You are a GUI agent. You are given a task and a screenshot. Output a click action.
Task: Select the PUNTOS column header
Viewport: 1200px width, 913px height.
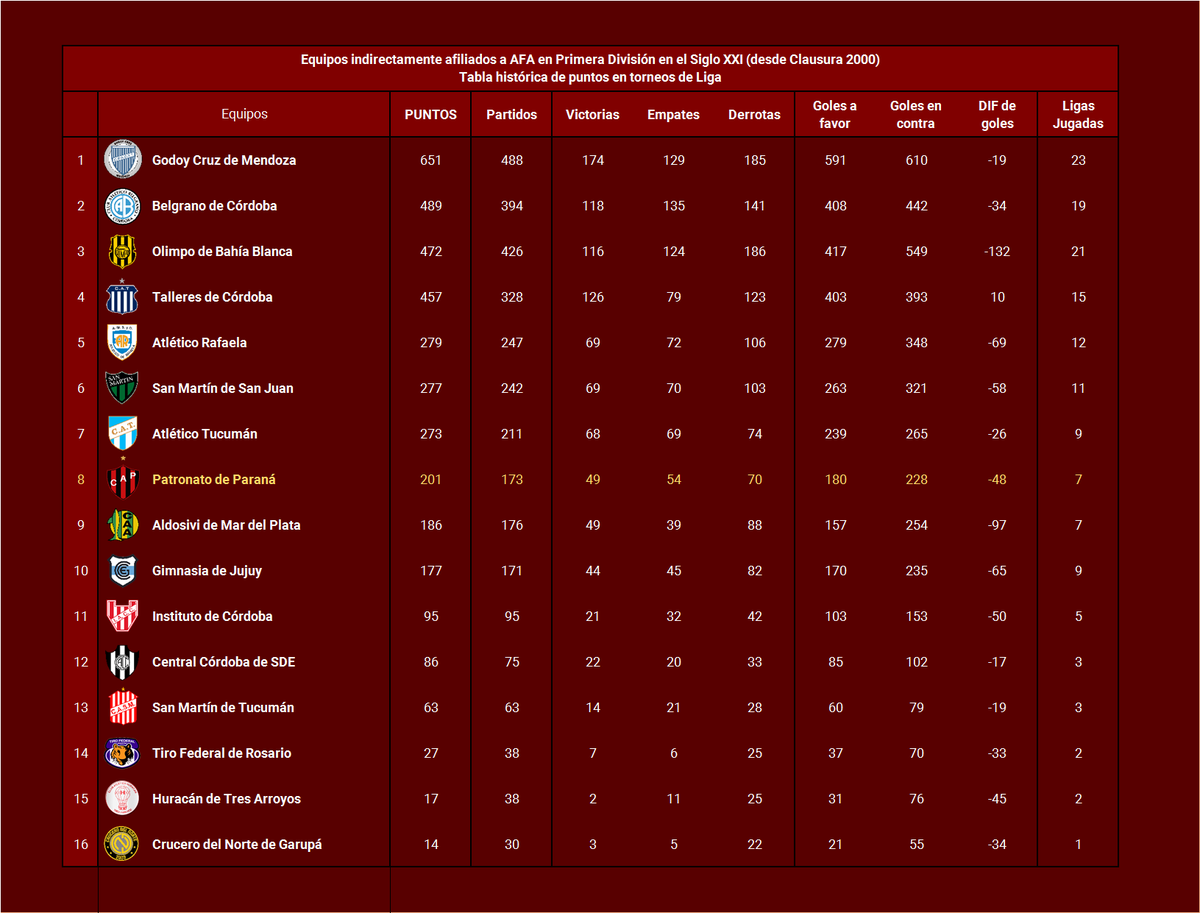tap(431, 114)
